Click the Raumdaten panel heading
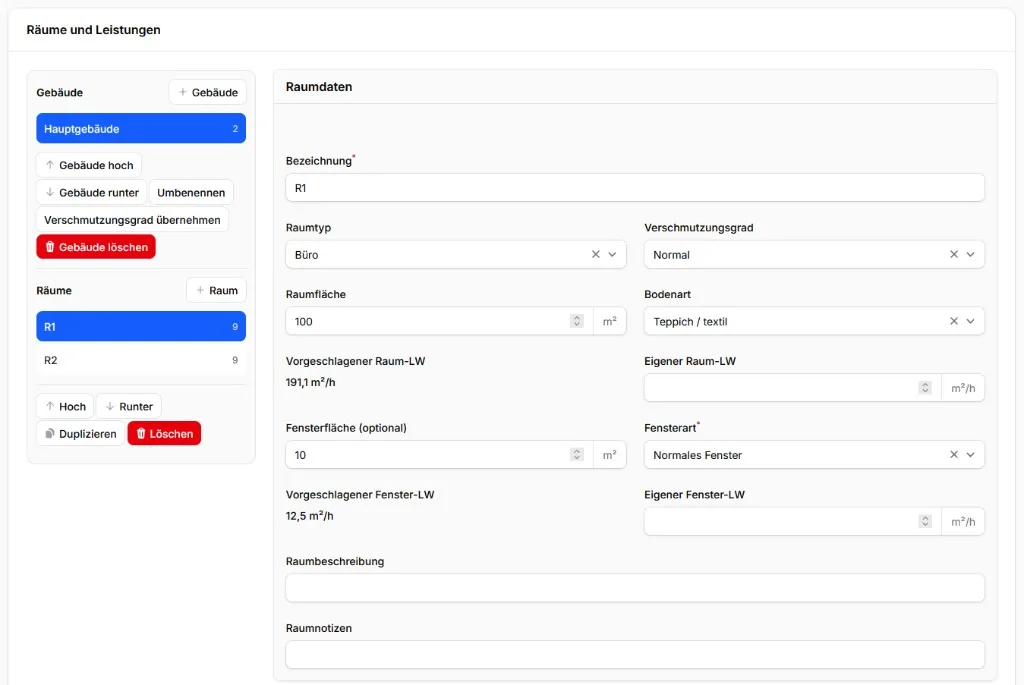 319,87
